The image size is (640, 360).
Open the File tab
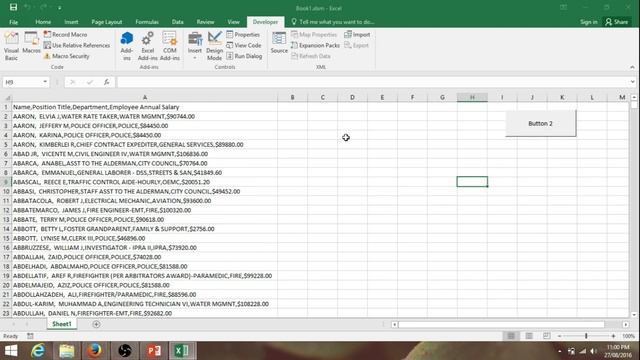[x=13, y=22]
